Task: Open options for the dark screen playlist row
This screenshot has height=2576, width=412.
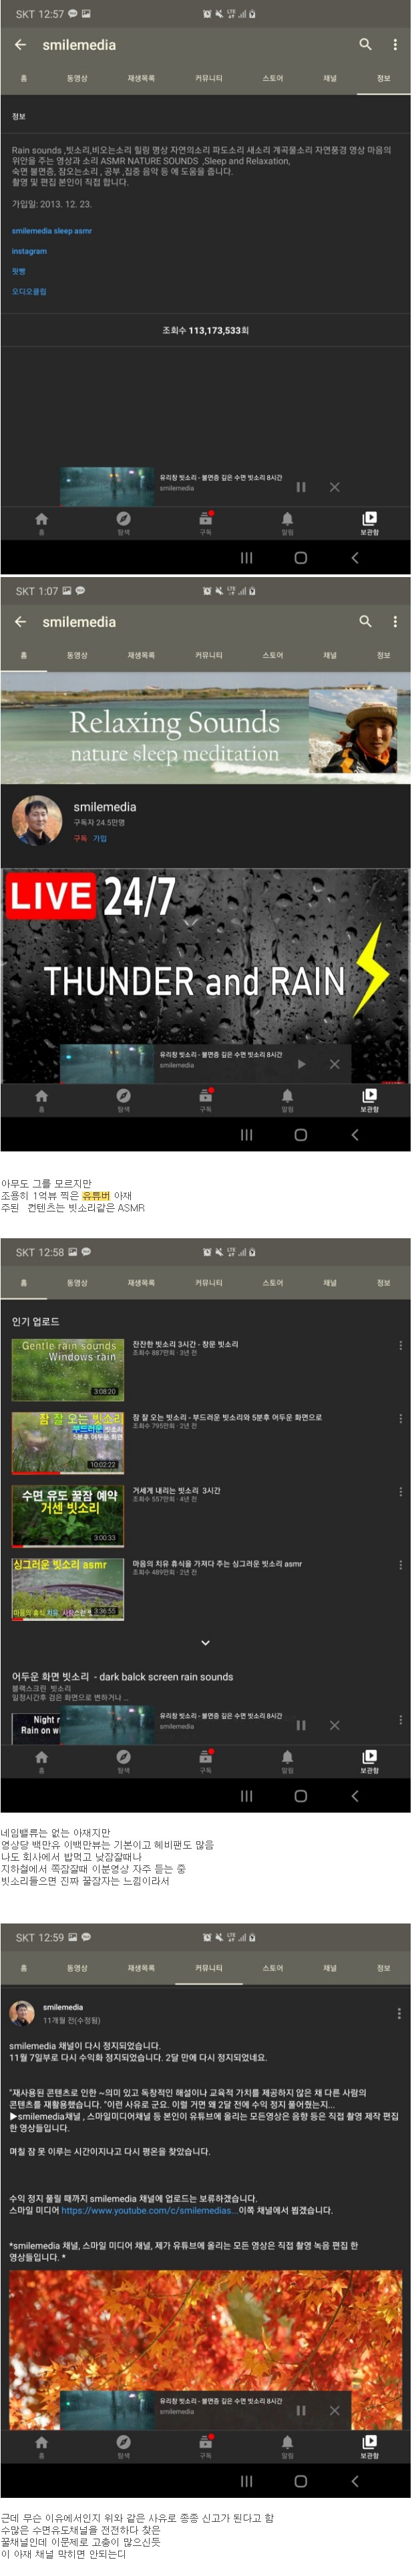Action: tap(400, 1720)
